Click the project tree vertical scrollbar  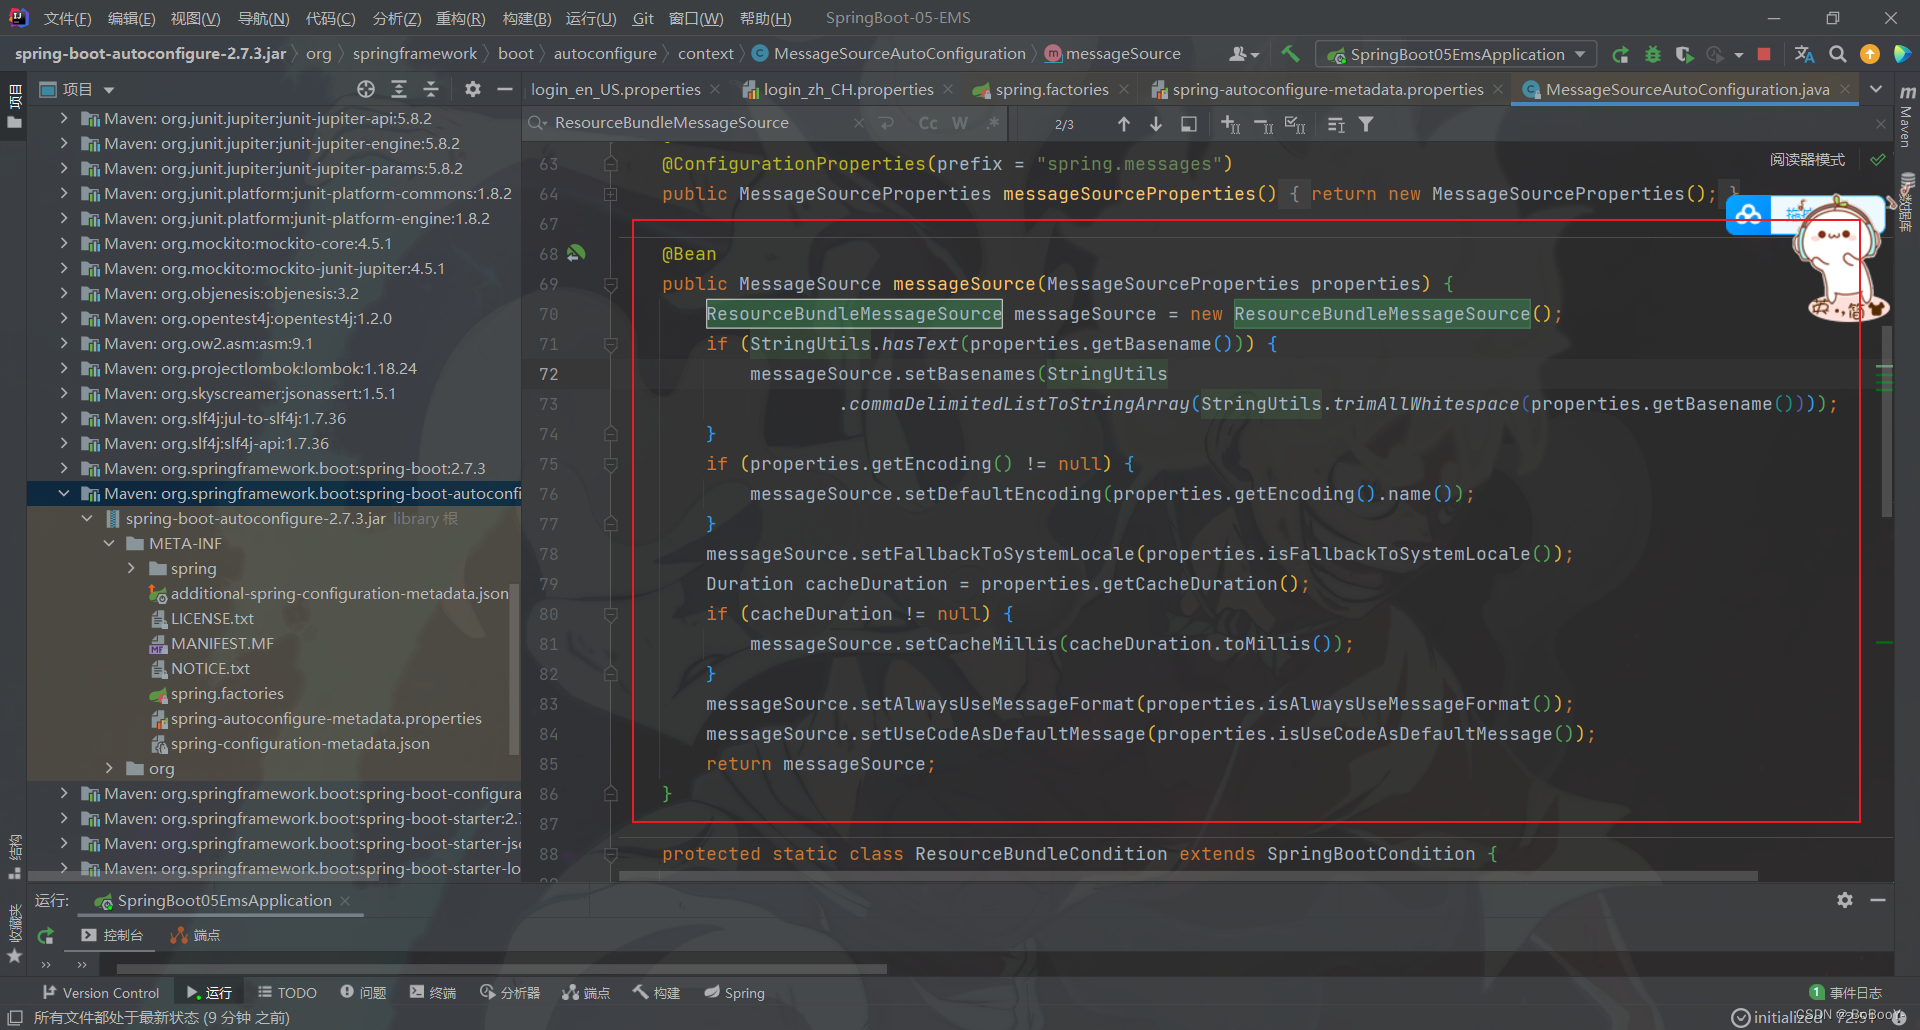515,668
